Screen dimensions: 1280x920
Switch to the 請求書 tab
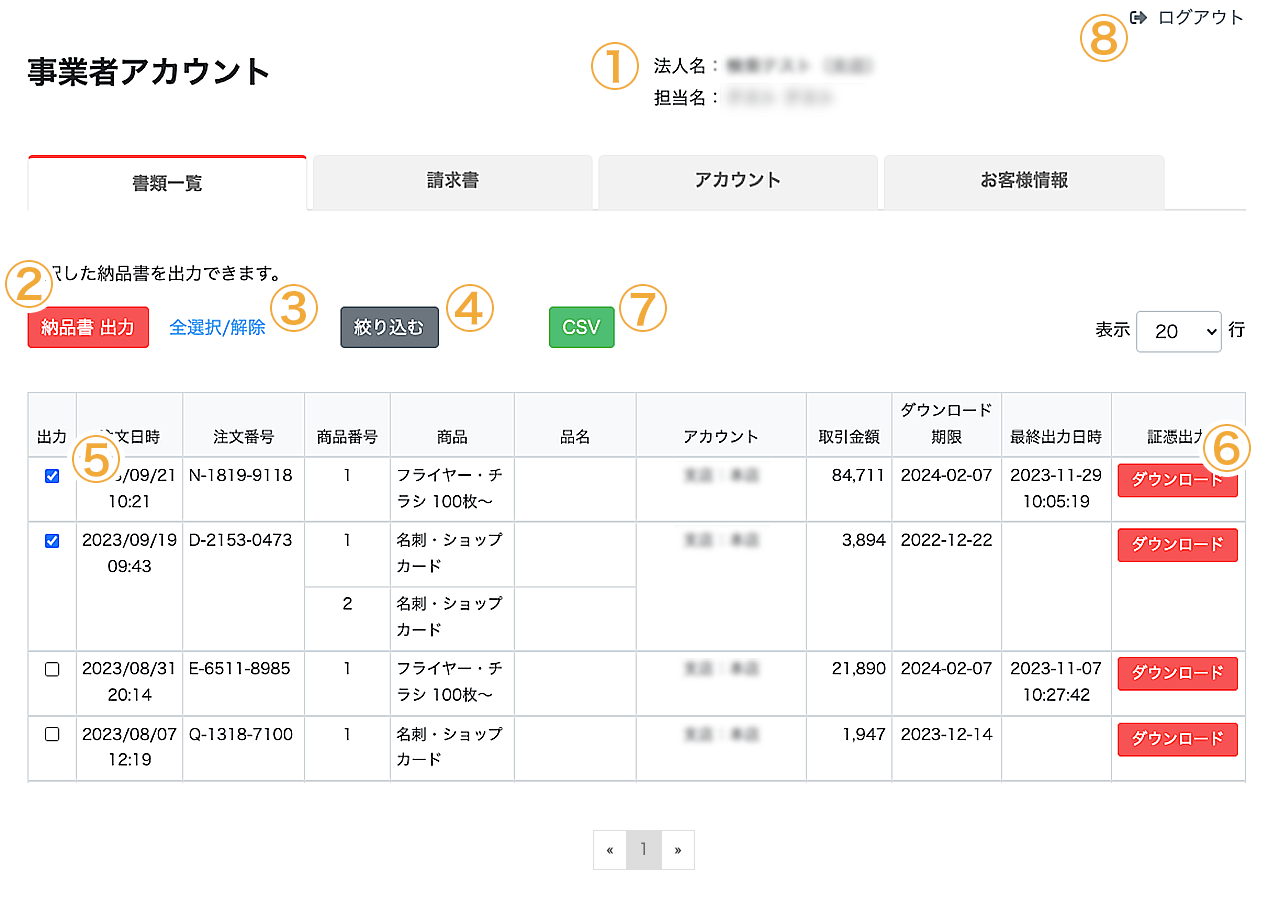coord(452,181)
